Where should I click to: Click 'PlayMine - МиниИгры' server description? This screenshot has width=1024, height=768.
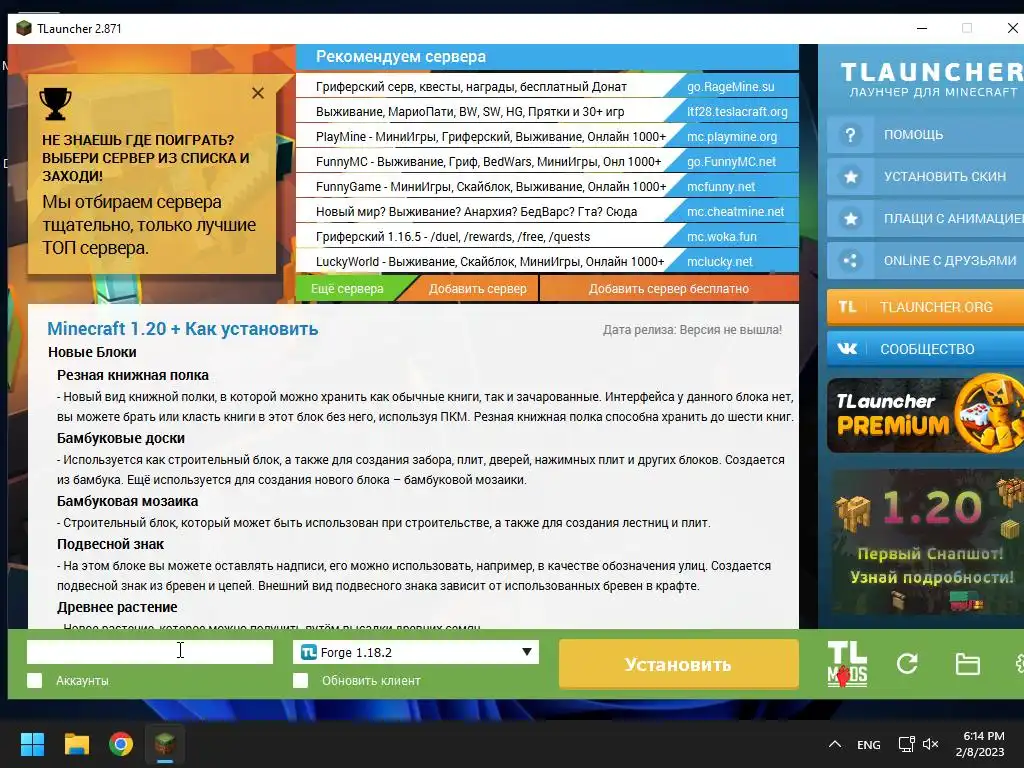[x=490, y=136]
